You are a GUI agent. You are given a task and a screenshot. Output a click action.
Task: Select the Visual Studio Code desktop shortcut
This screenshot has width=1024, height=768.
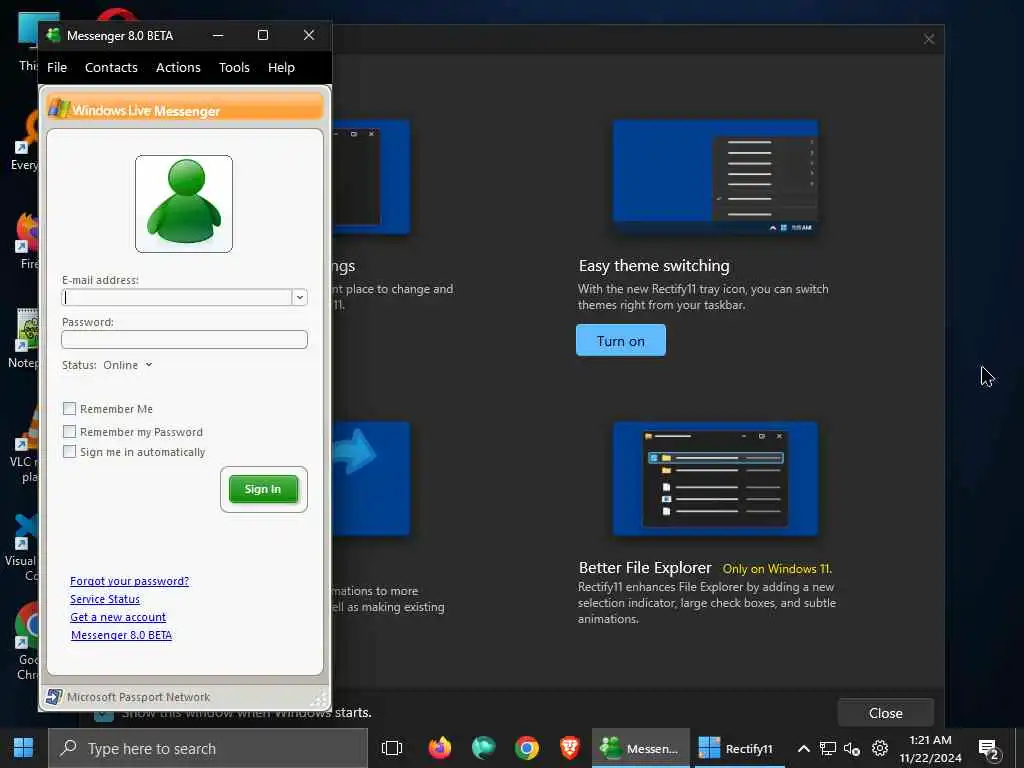point(23,547)
